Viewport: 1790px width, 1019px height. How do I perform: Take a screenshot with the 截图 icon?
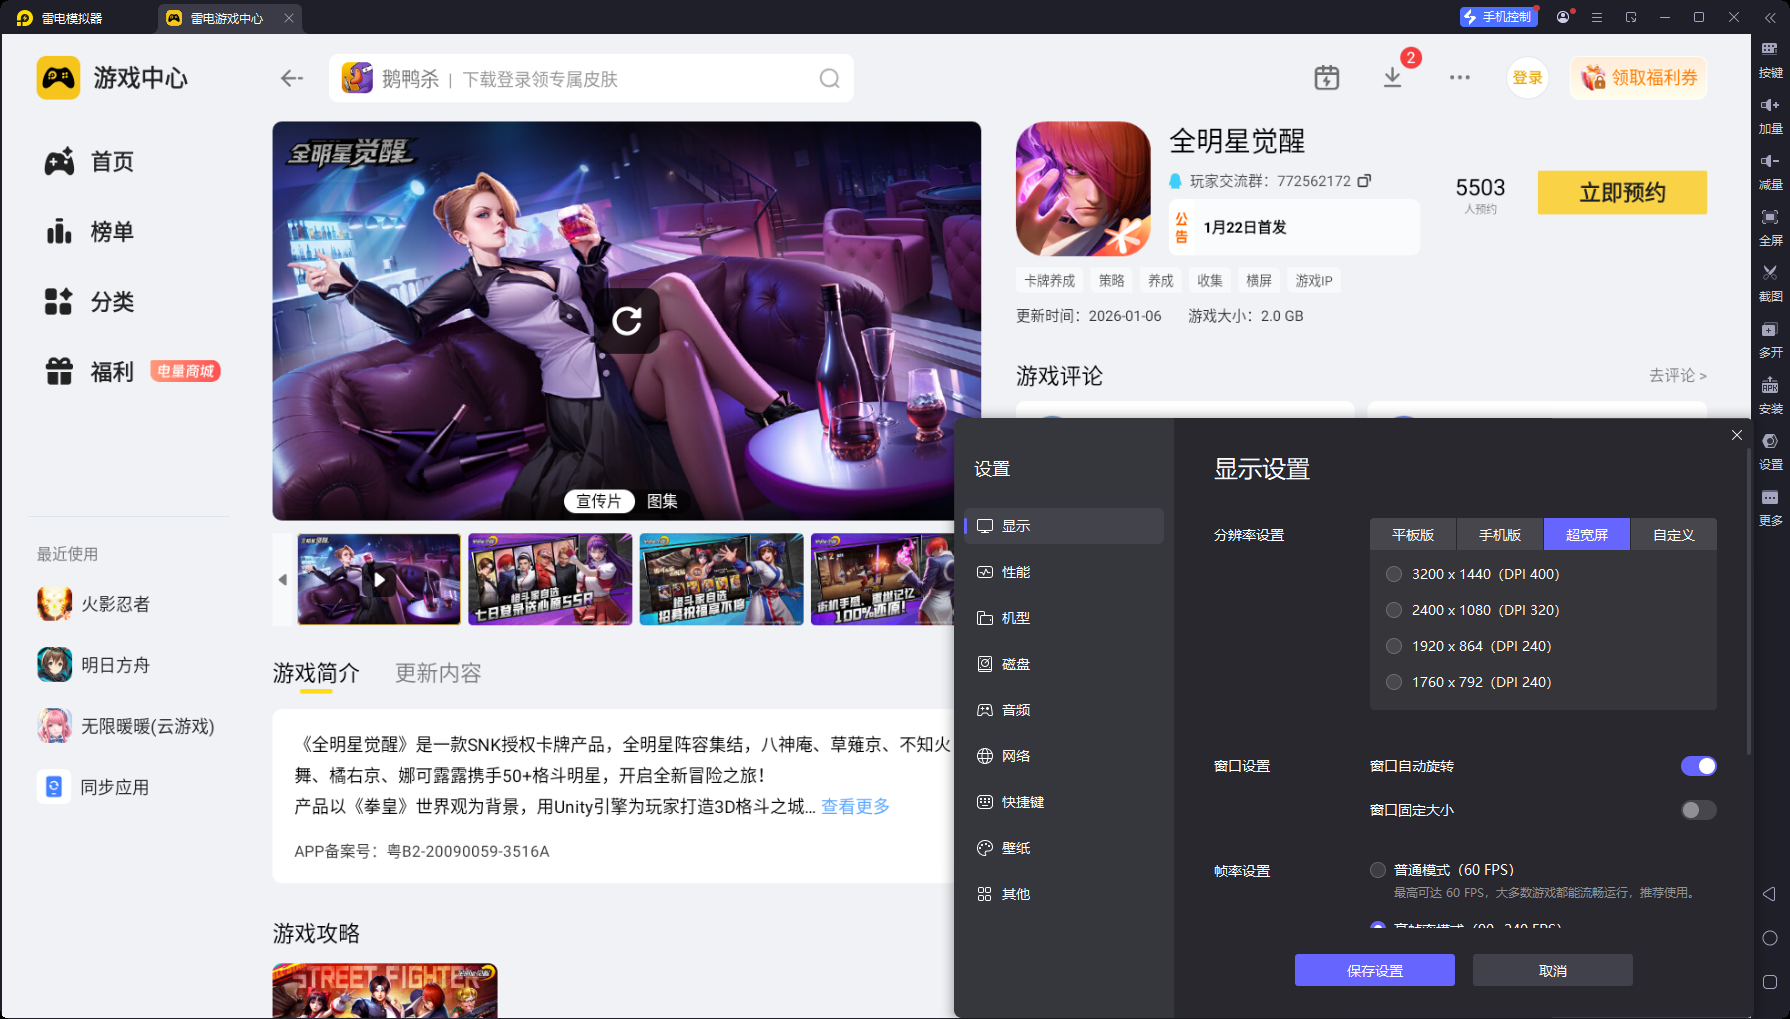(x=1770, y=284)
